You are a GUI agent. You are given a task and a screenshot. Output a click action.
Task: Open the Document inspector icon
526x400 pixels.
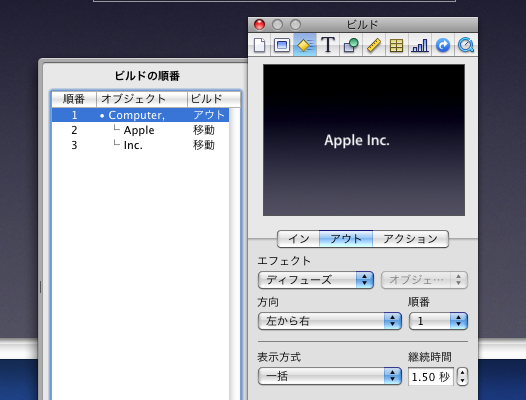pos(259,45)
